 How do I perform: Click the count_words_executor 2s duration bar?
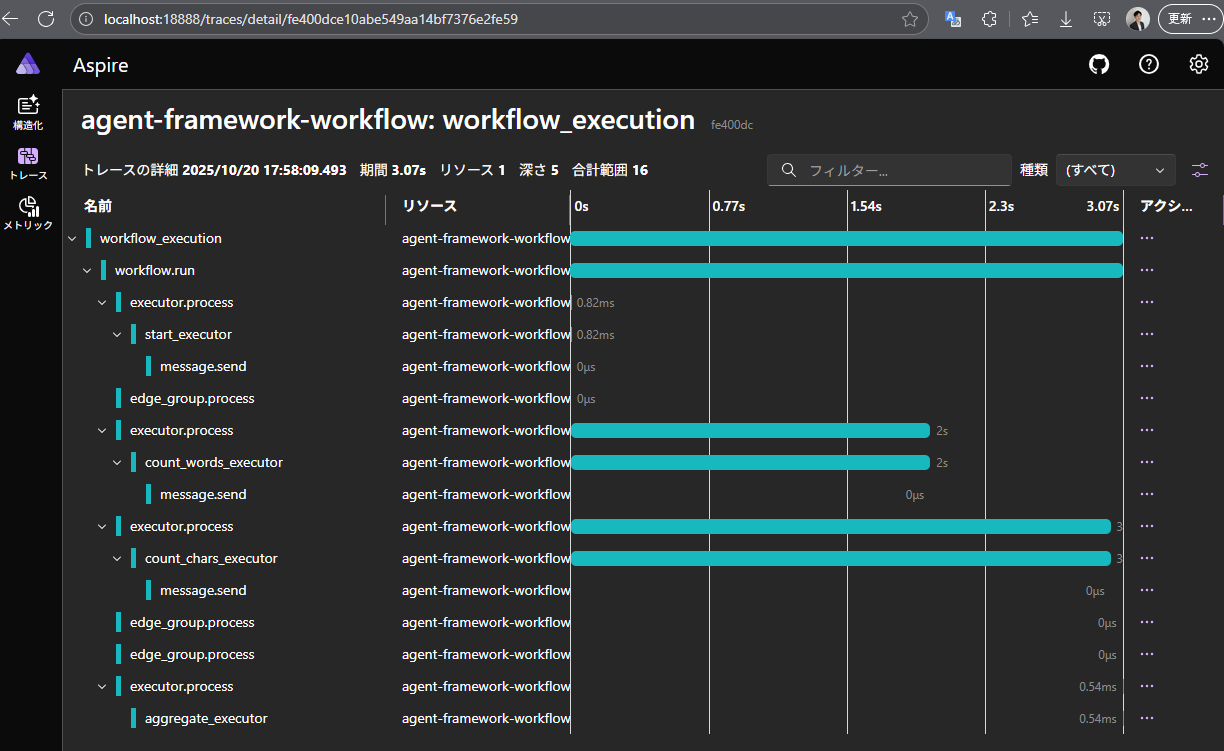pyautogui.click(x=750, y=463)
